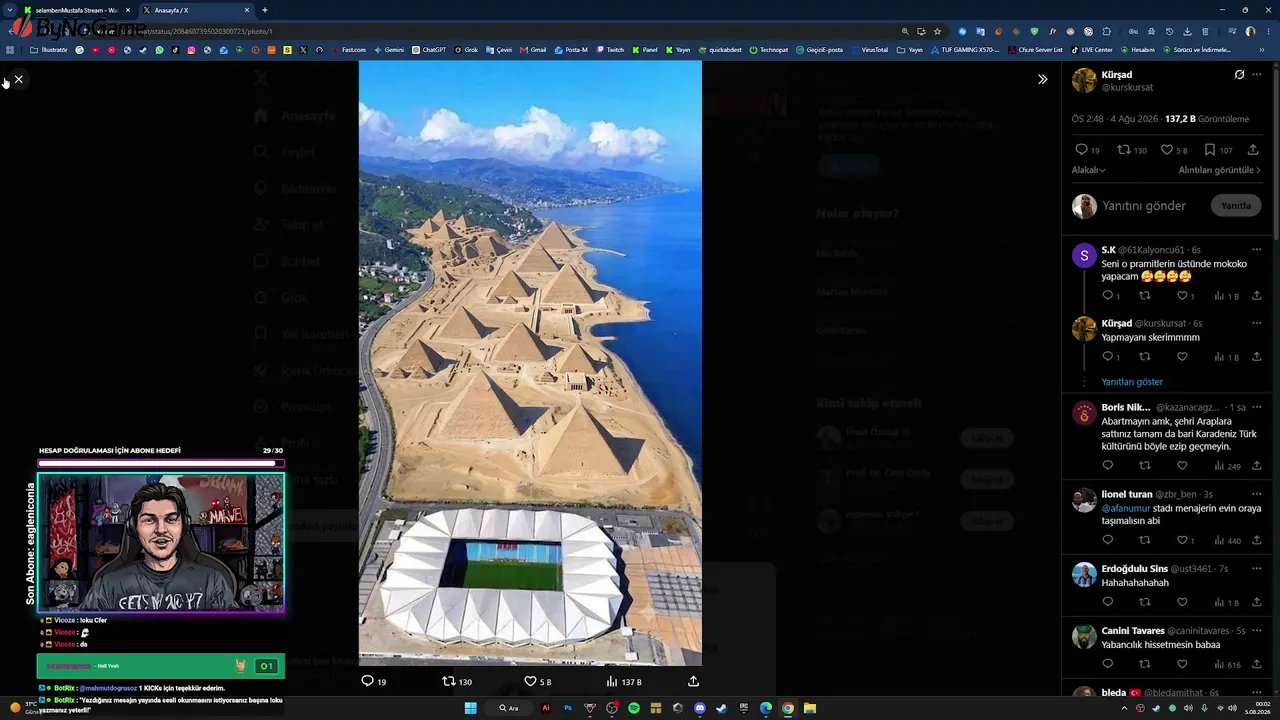The width and height of the screenshot is (1280, 720).
Task: Open more options on lionel turan reply
Action: point(1257,494)
